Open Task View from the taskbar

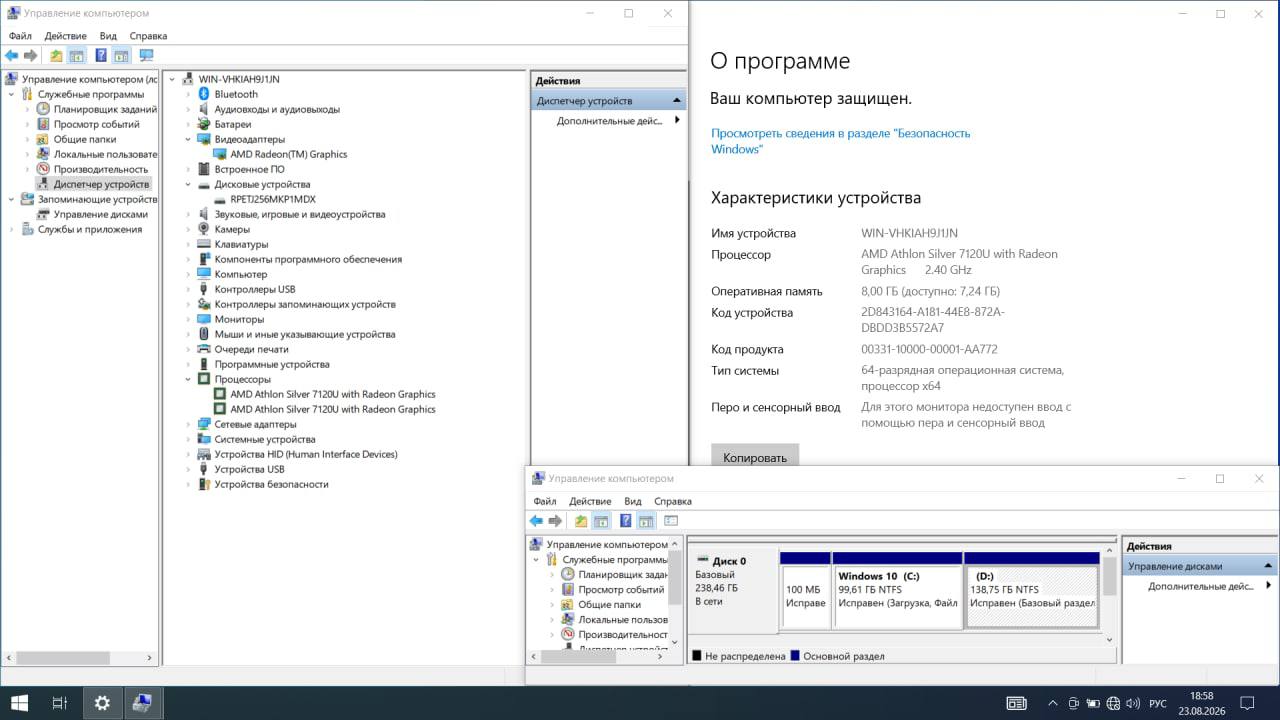(59, 703)
